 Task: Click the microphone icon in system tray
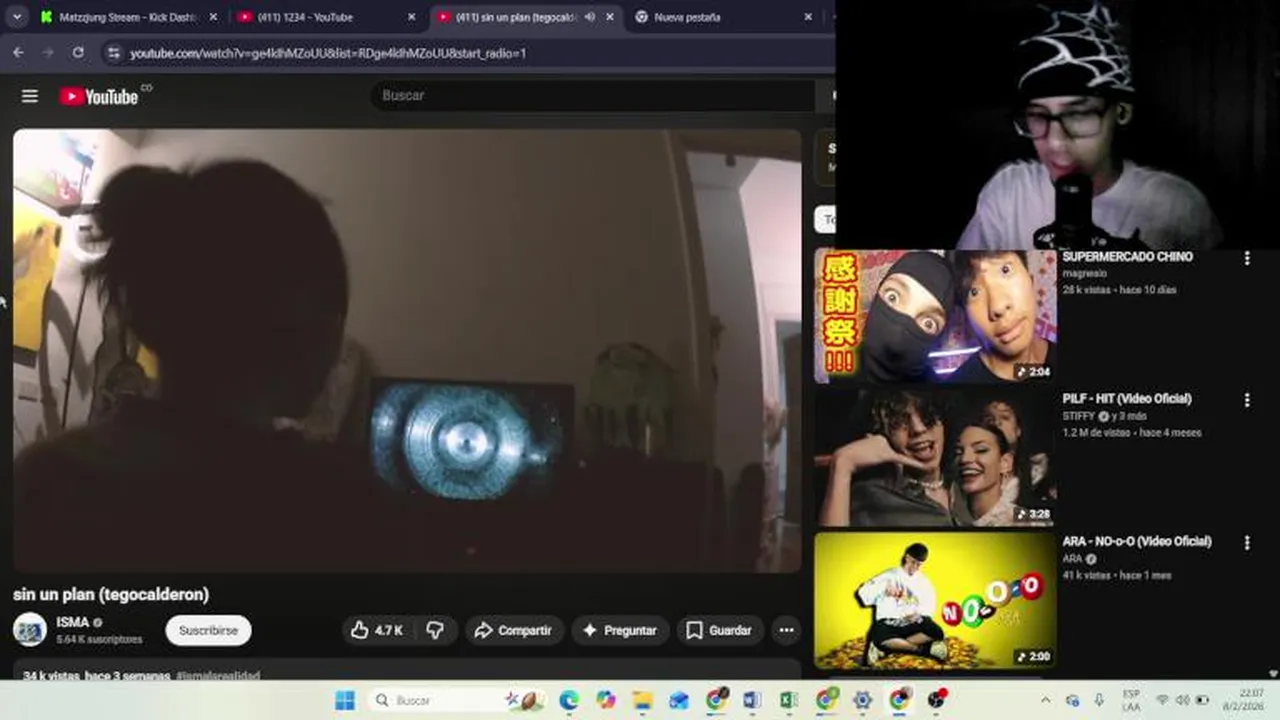tap(1099, 700)
